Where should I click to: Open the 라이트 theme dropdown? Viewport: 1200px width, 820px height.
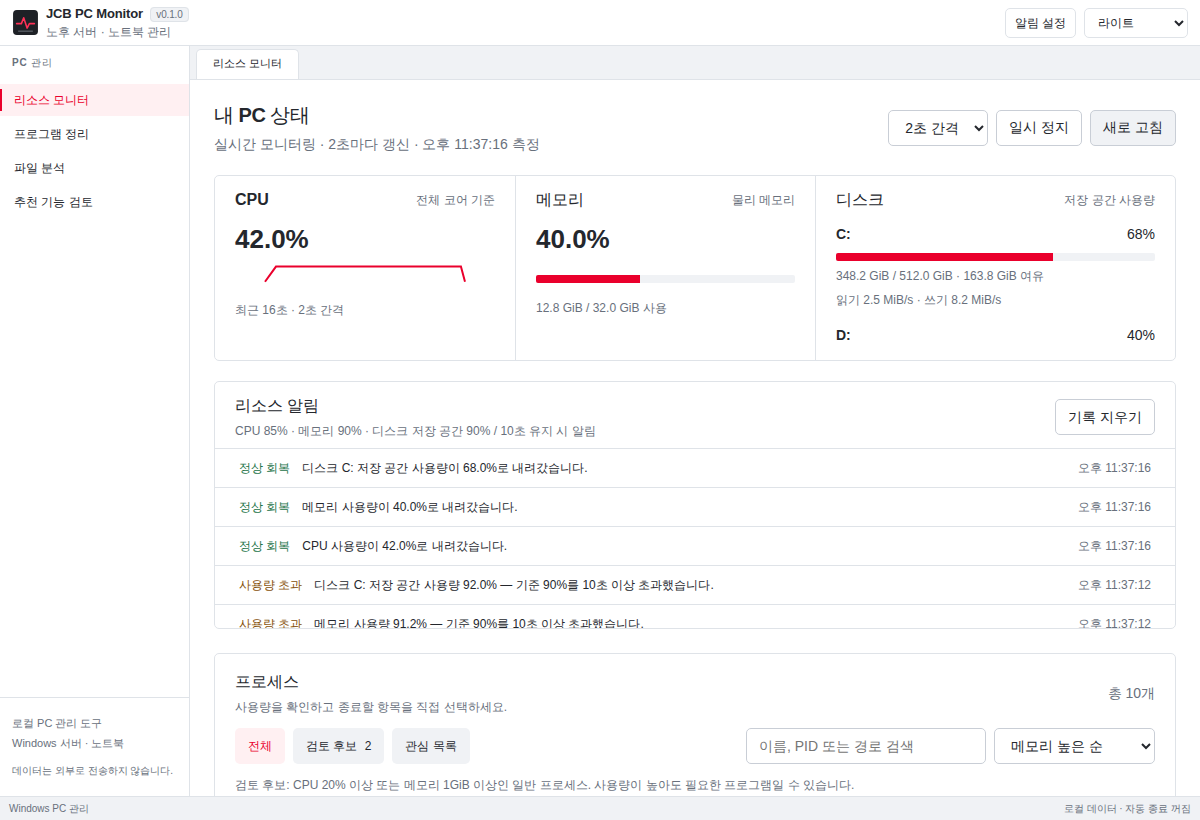(x=1135, y=23)
